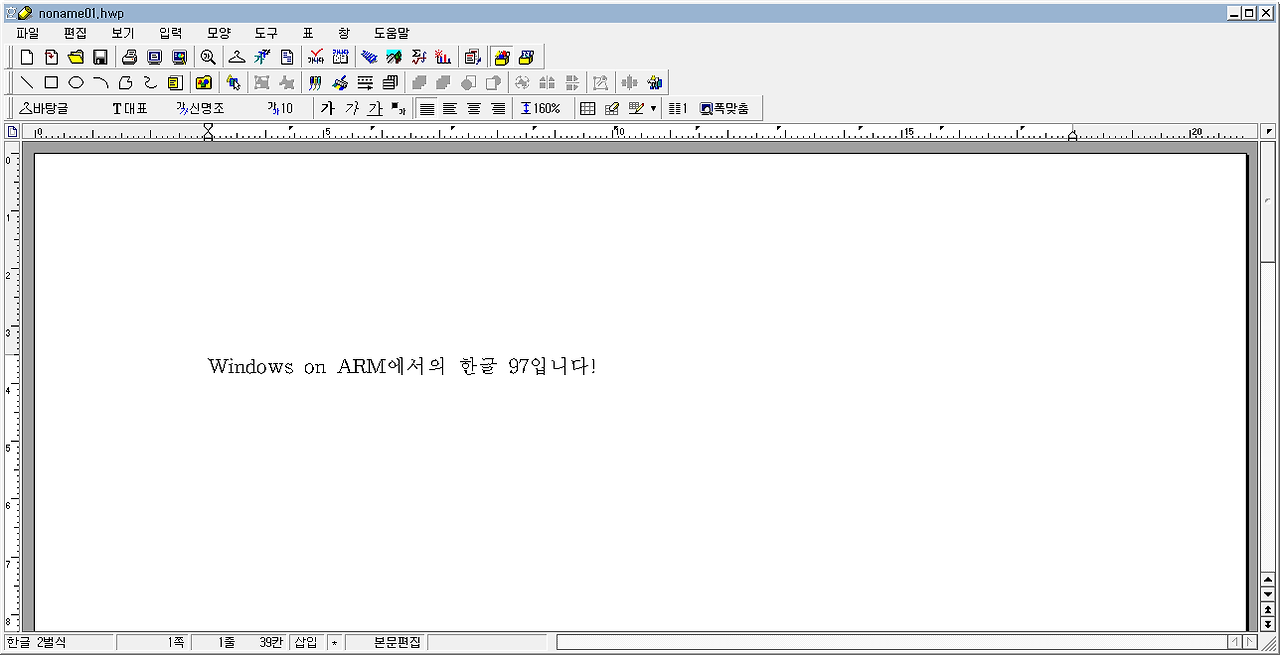Click the Save floppy disk icon

click(x=100, y=58)
